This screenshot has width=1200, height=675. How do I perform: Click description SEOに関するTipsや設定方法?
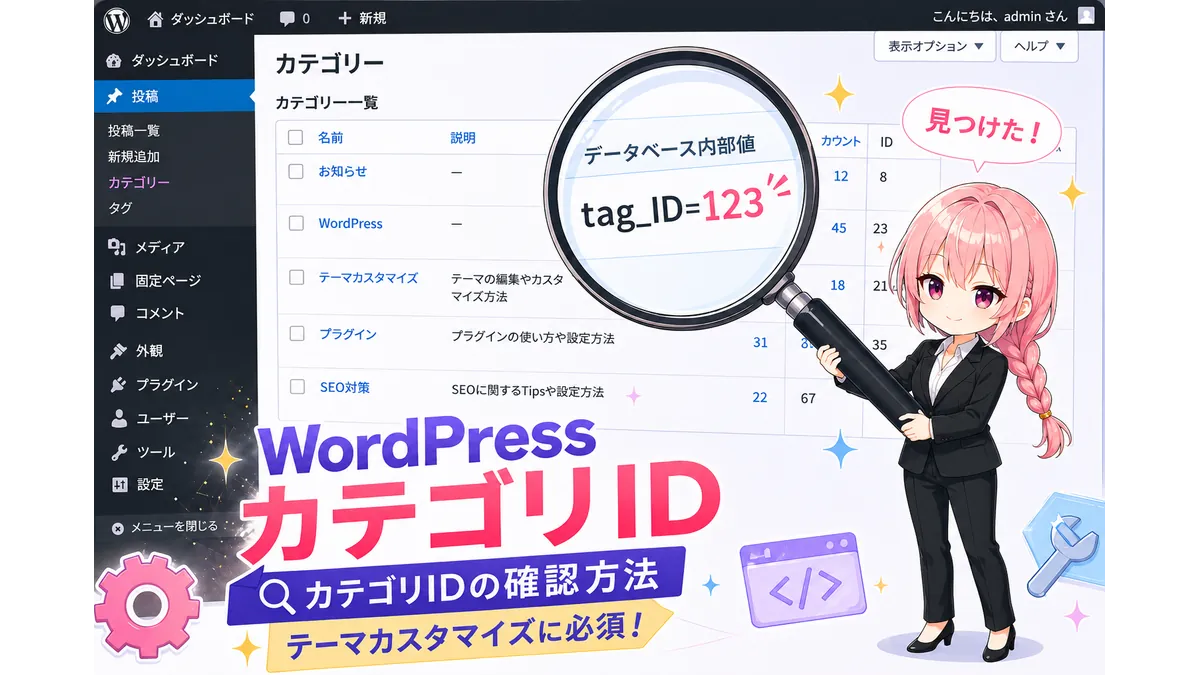pos(528,392)
